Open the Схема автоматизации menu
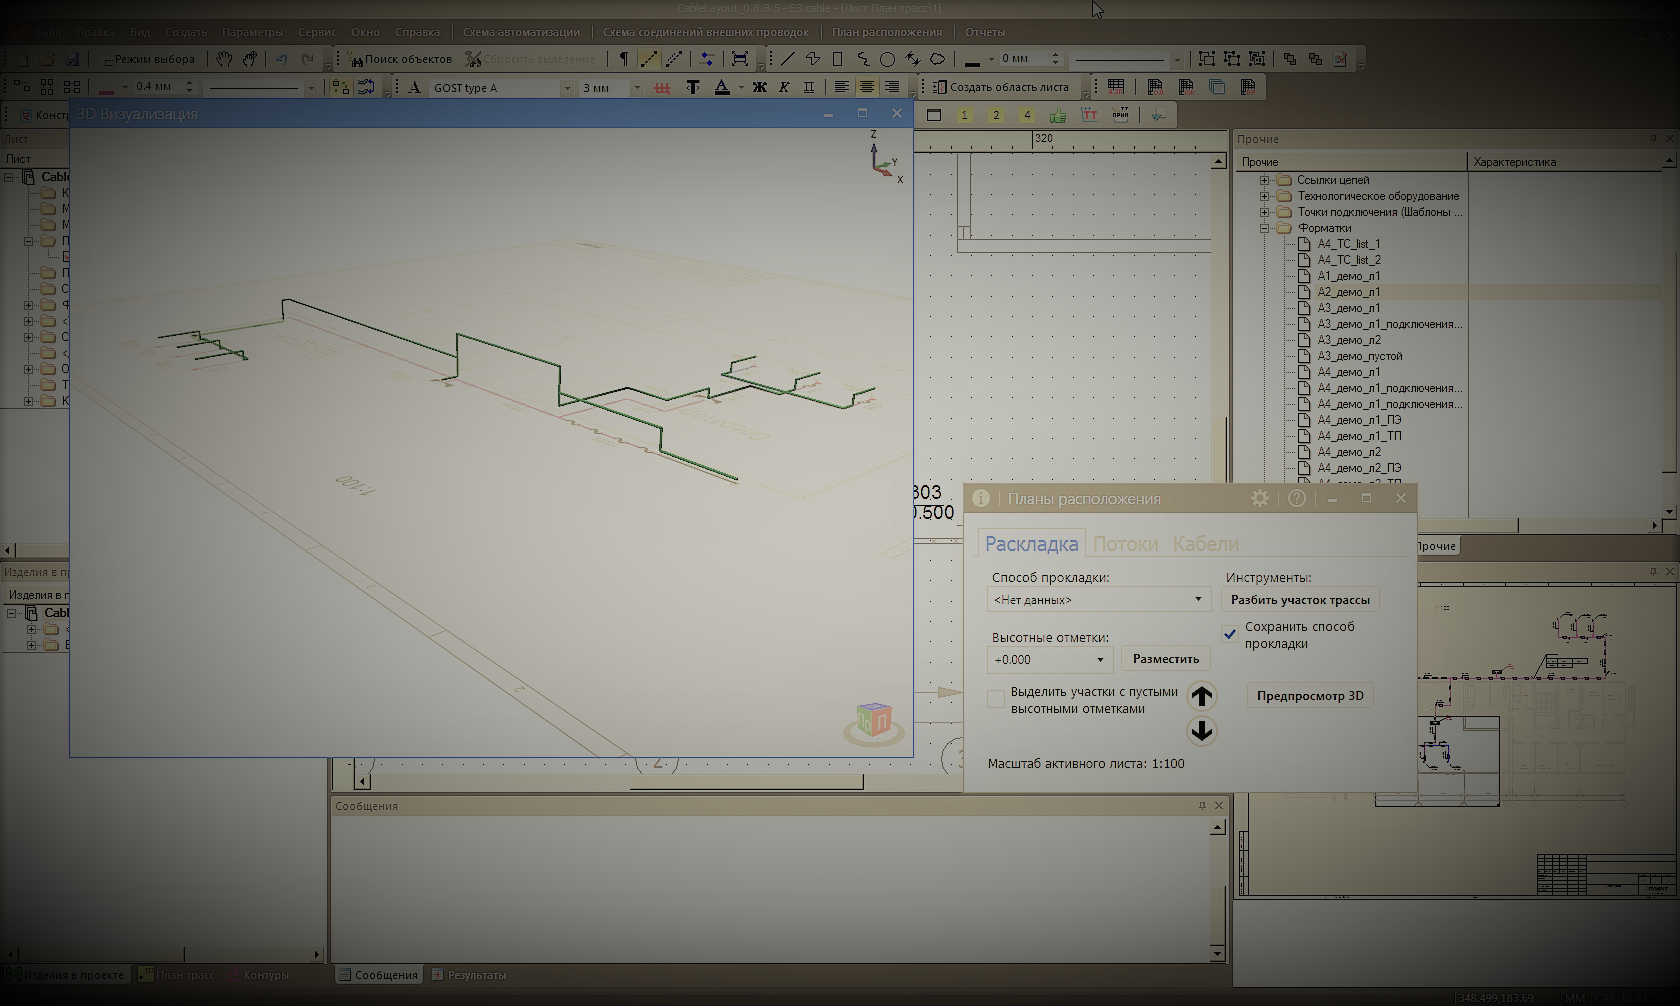 (521, 32)
